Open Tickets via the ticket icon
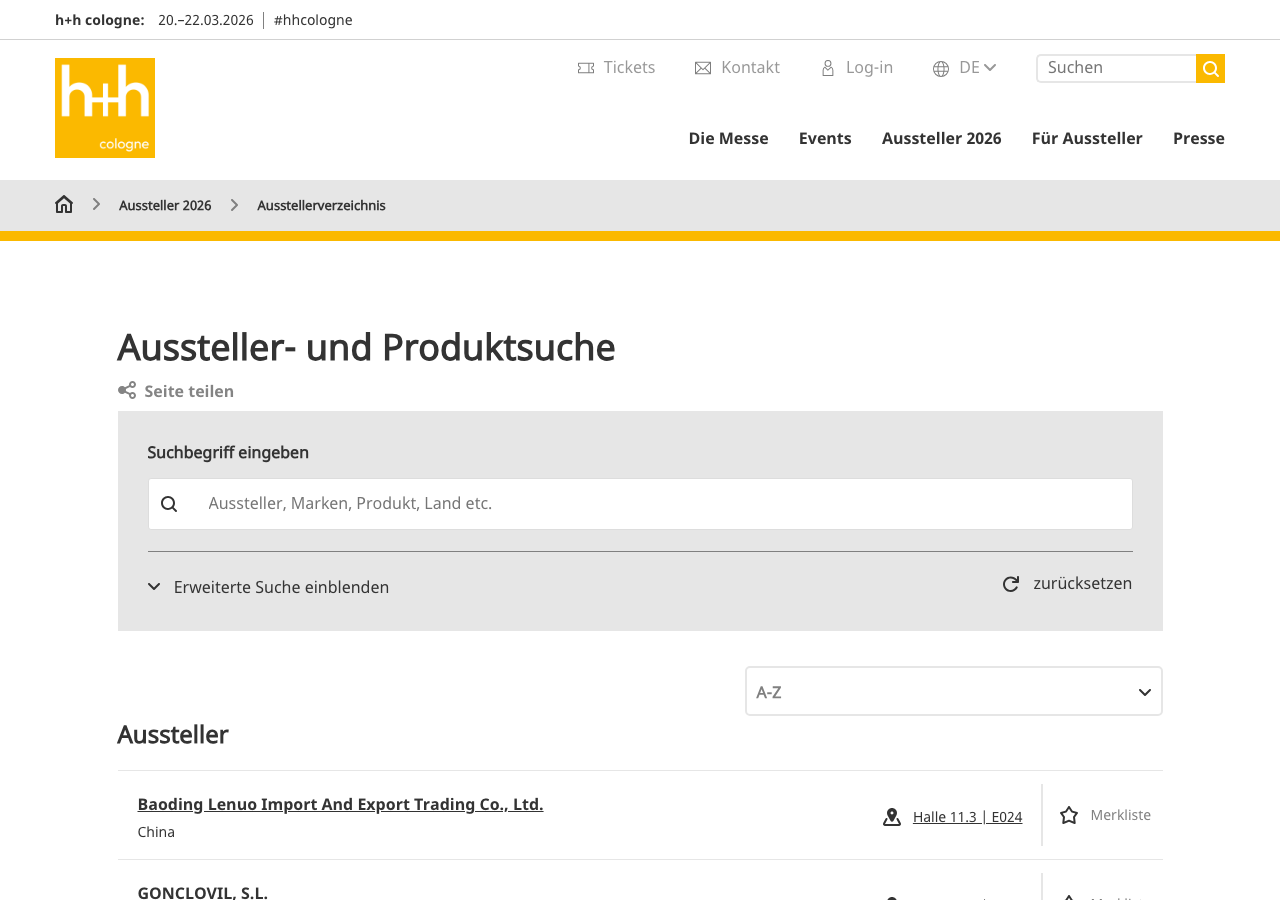The image size is (1280, 900). (x=586, y=67)
